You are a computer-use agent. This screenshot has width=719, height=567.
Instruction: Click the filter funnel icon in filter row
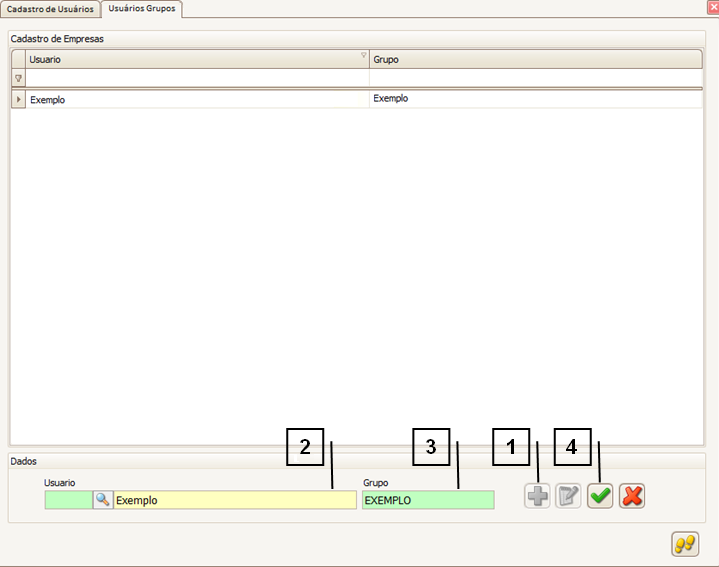pos(18,78)
